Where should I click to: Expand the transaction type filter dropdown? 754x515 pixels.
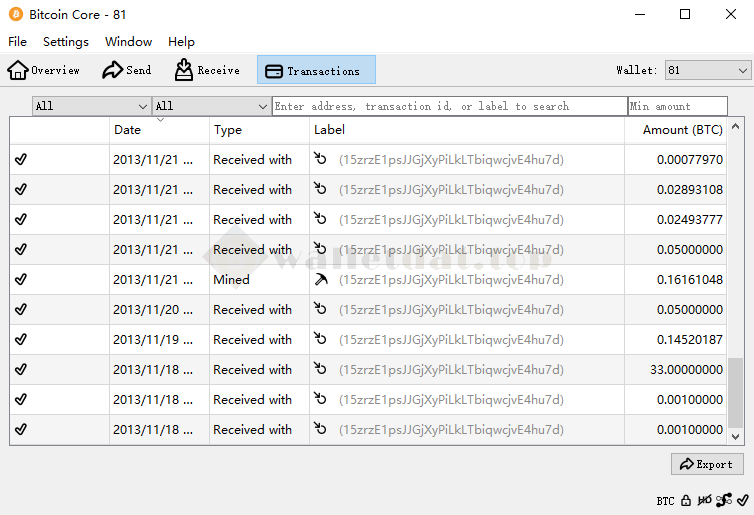[x=211, y=106]
